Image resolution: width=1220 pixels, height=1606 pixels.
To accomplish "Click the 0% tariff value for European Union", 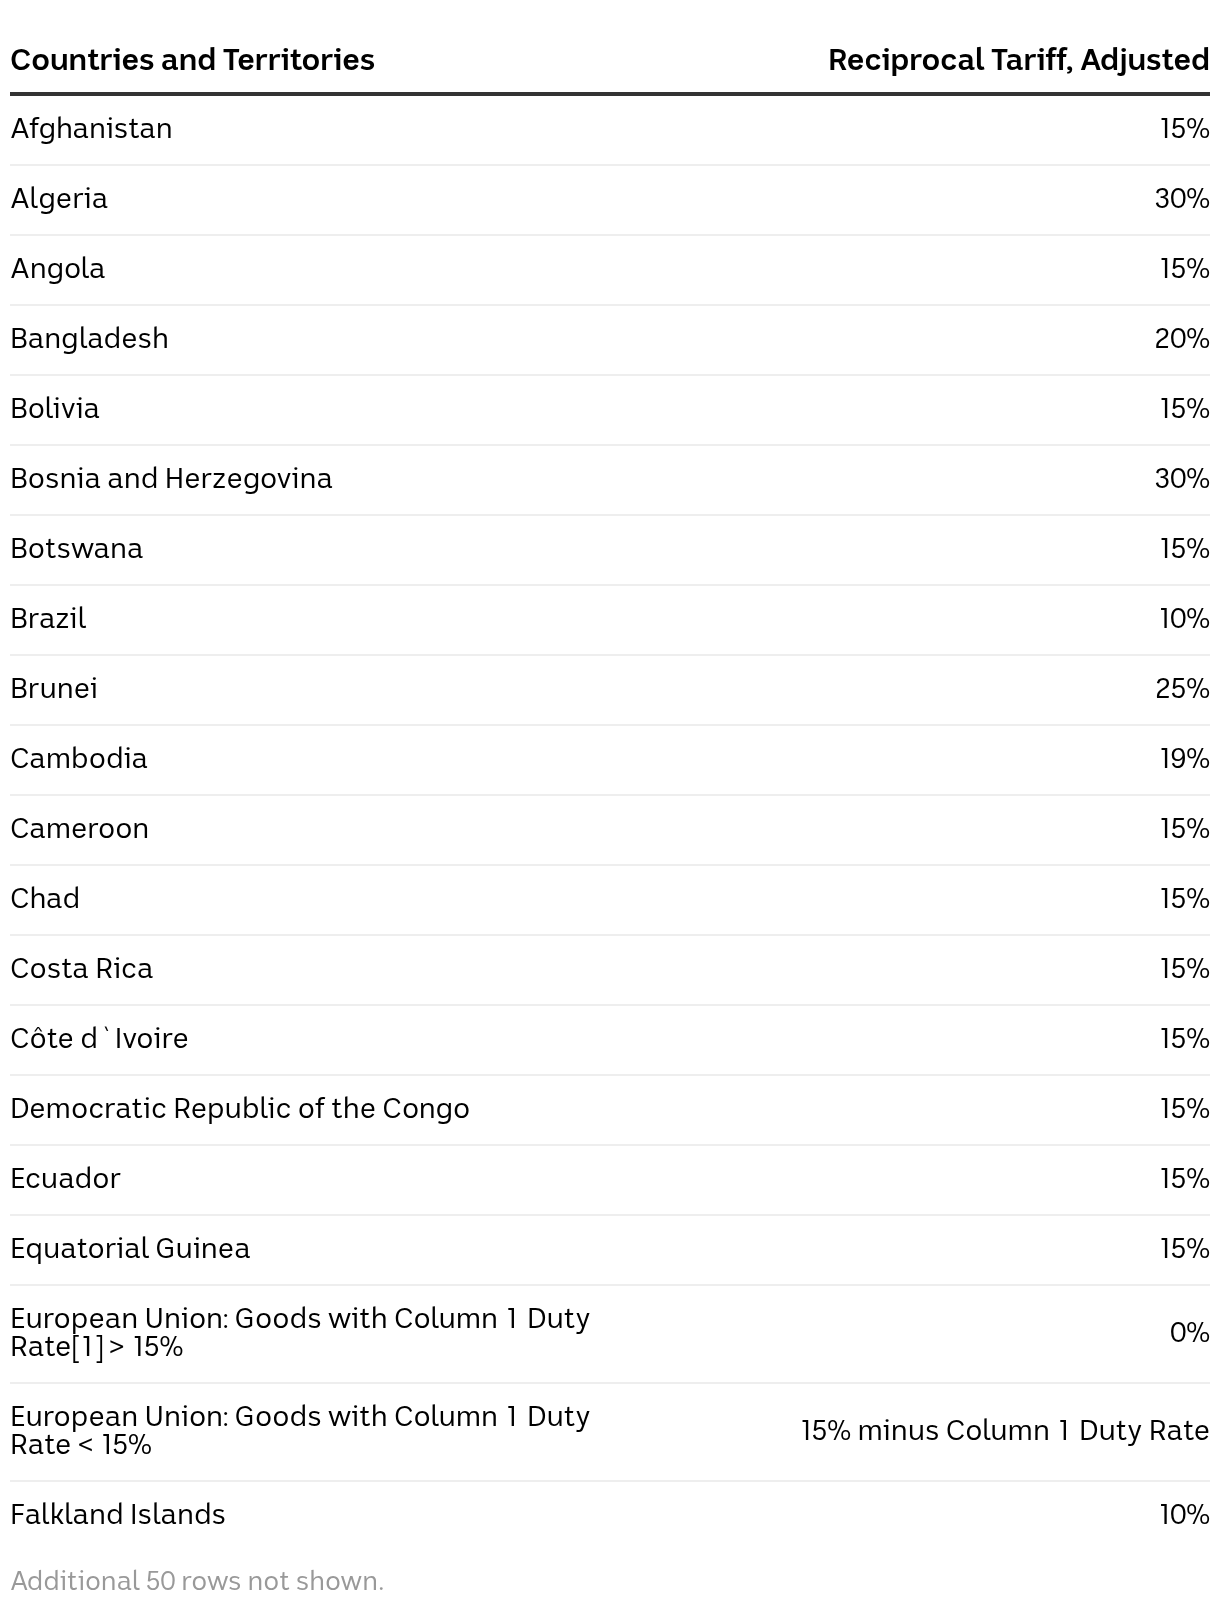I will [1189, 1333].
